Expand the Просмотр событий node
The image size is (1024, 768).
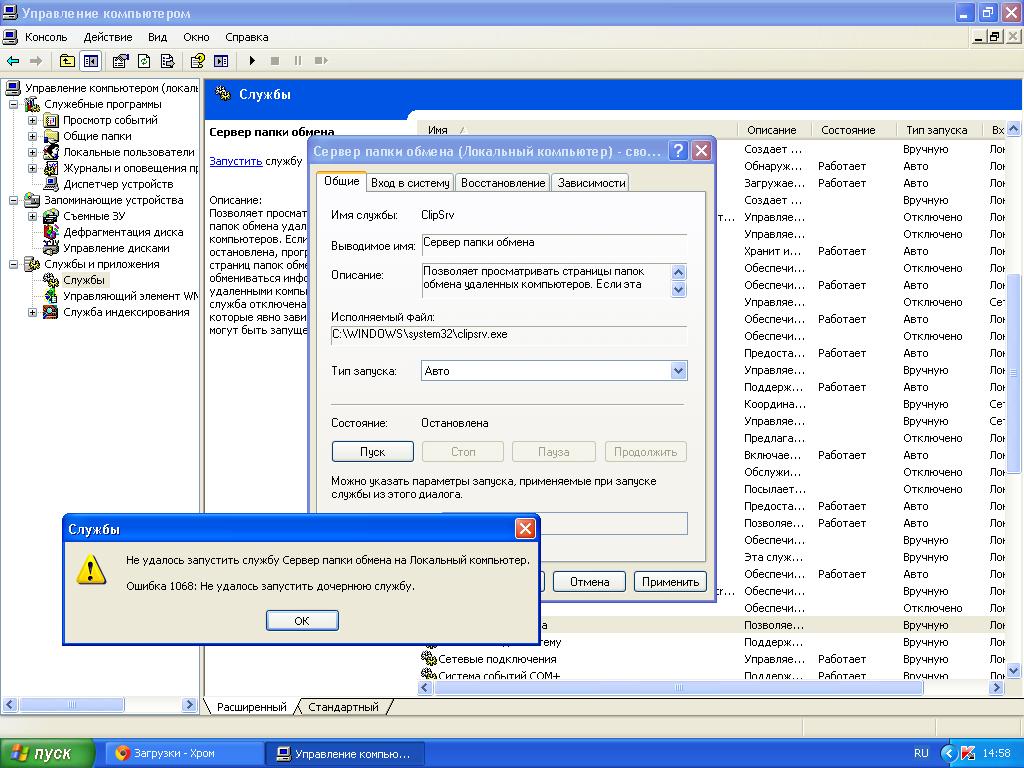click(32, 120)
